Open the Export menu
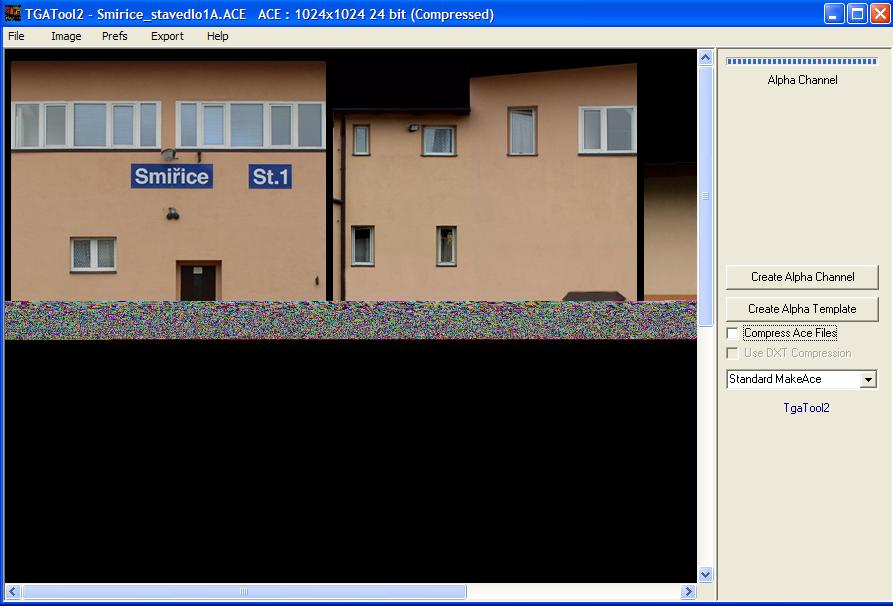 [167, 36]
